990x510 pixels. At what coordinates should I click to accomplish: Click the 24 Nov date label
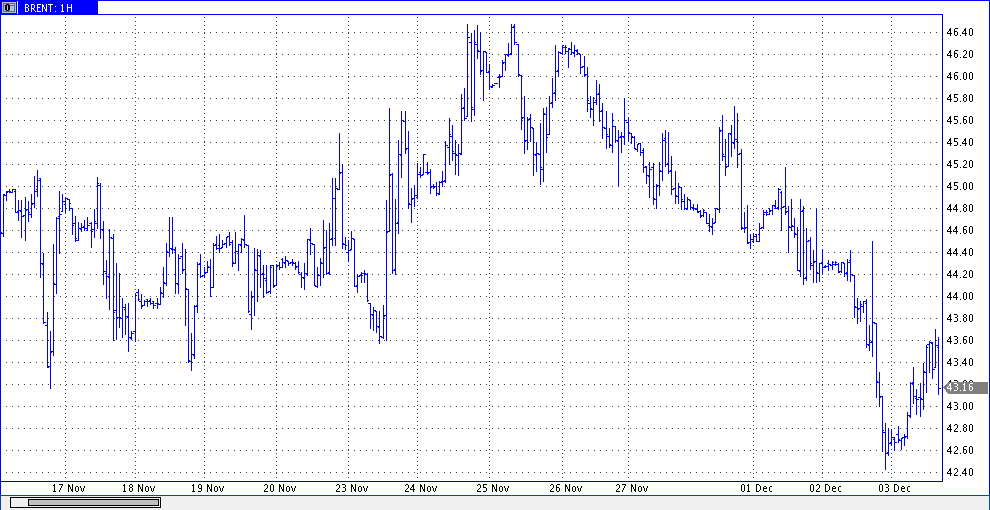click(421, 489)
